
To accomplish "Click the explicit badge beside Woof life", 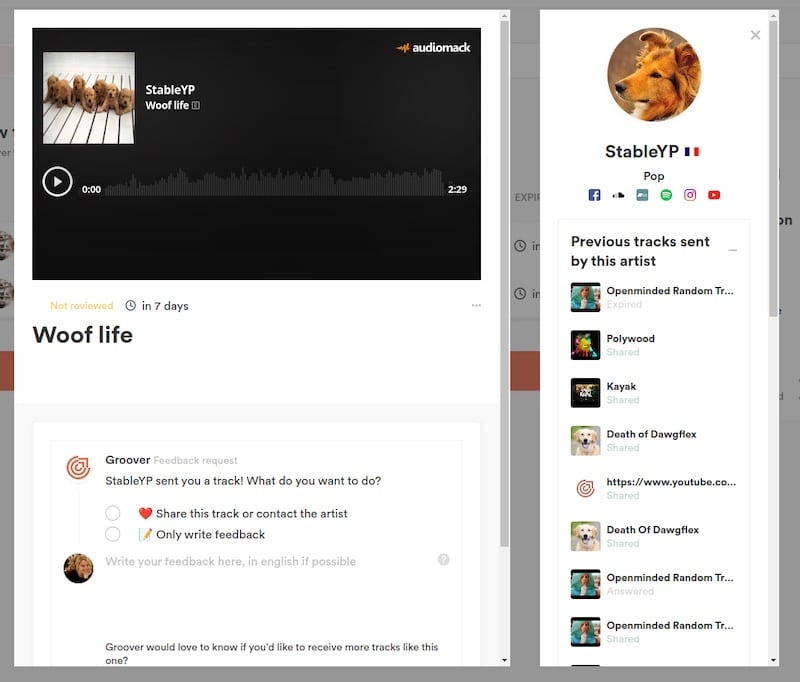I will (x=195, y=105).
